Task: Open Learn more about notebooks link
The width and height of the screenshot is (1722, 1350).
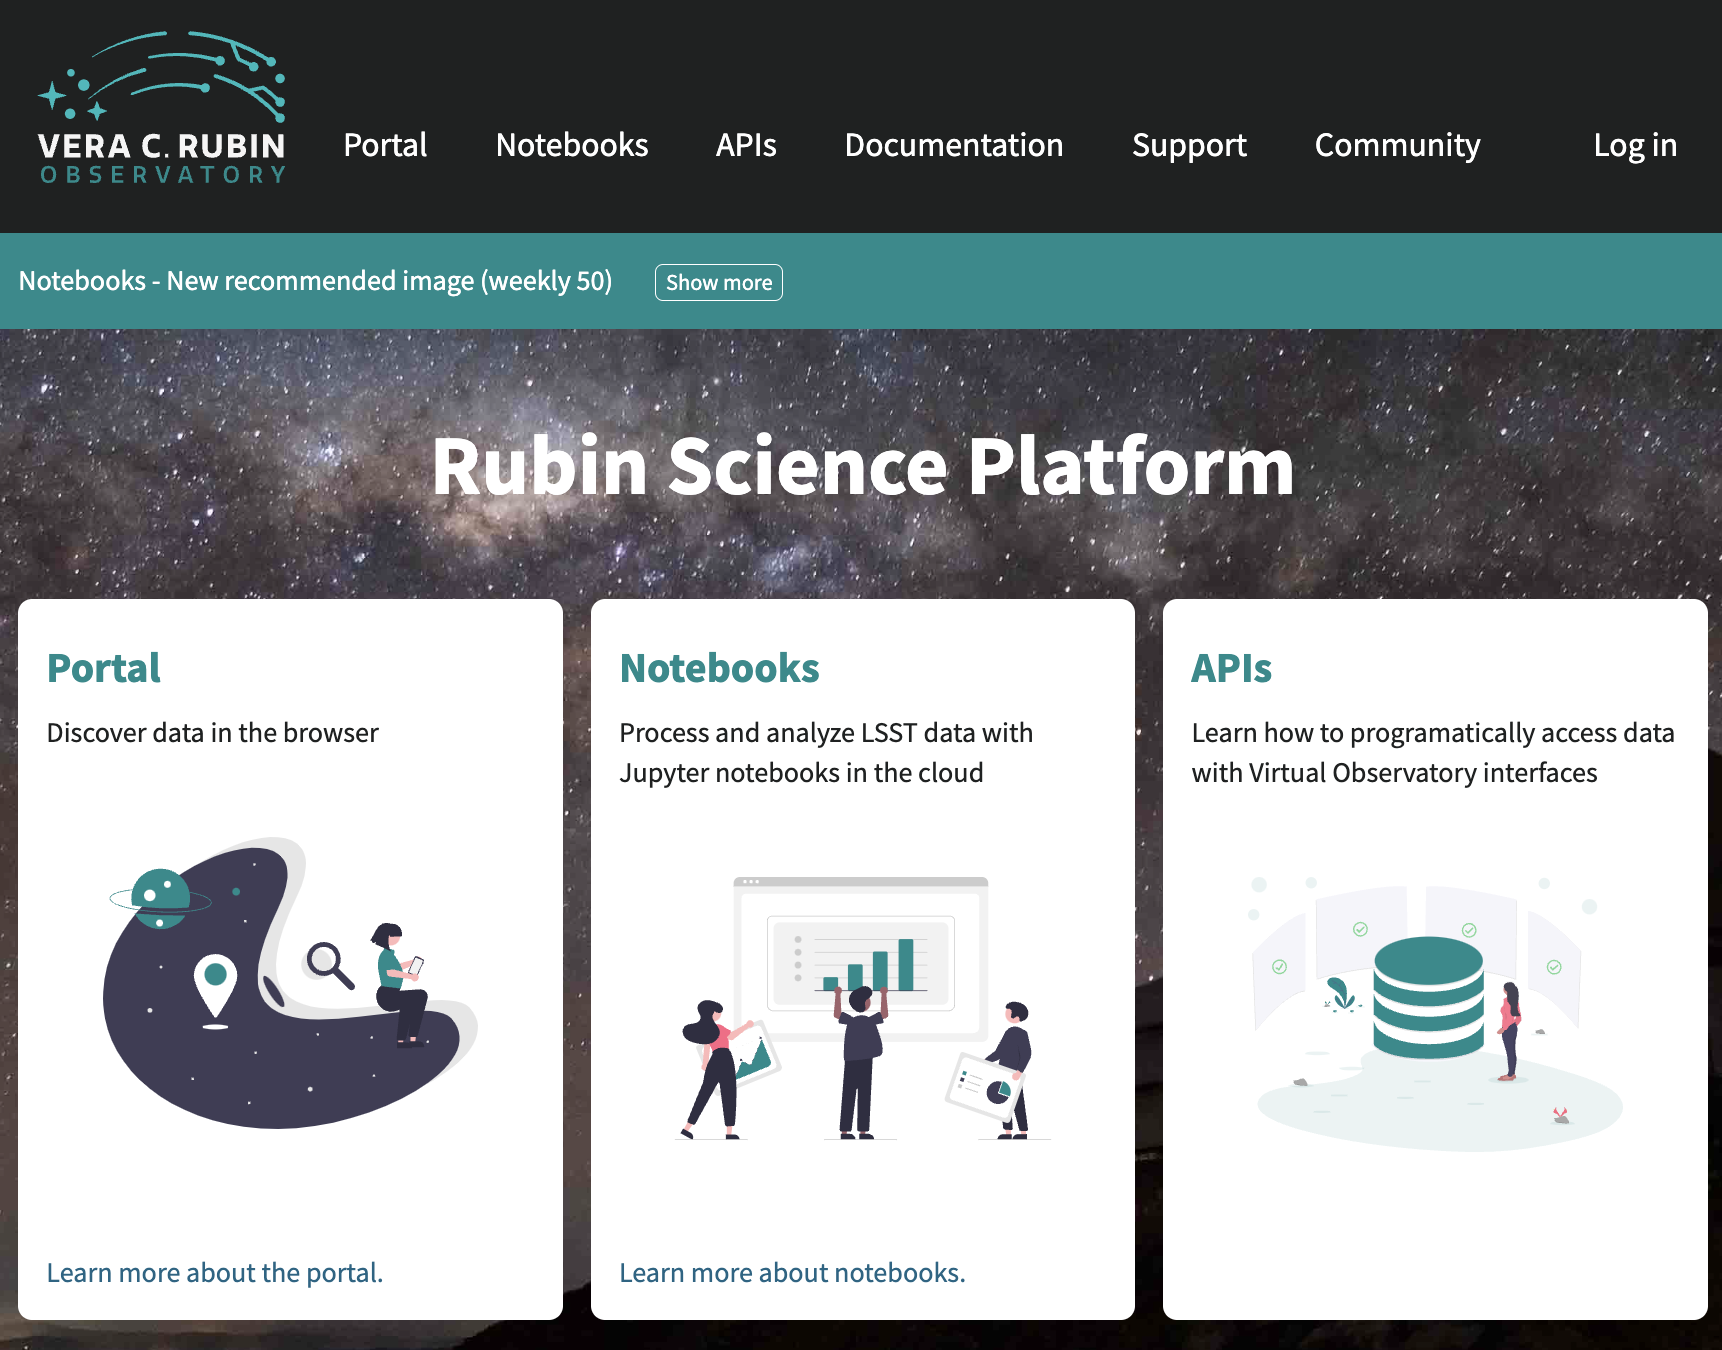Action: point(793,1272)
